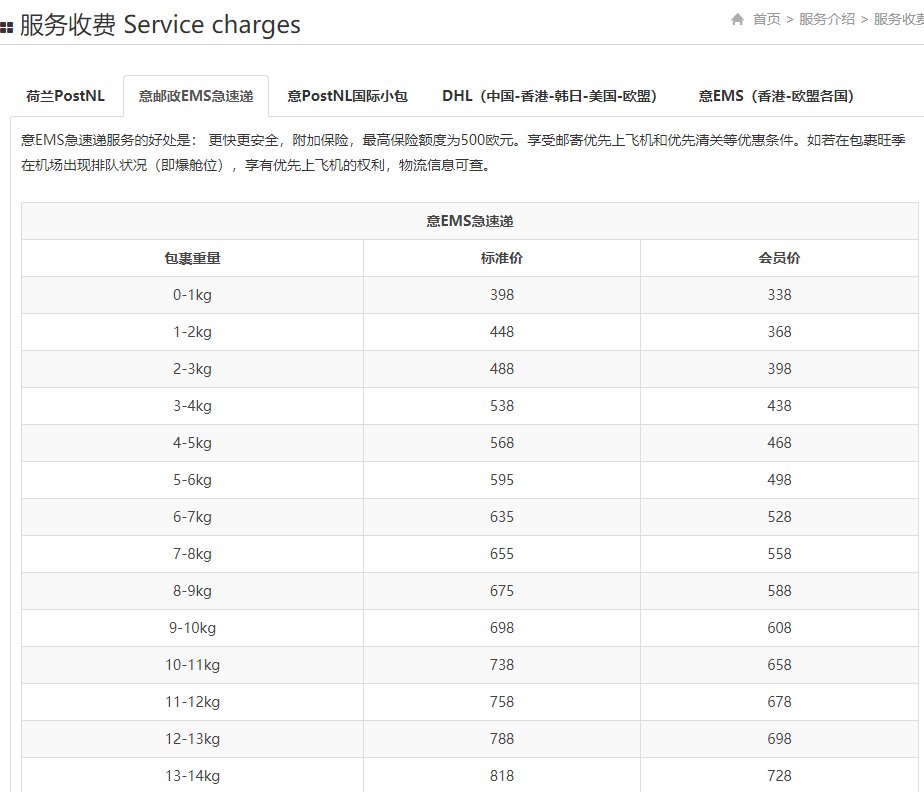Open 服务介绍 breadcrumb link

pos(827,19)
